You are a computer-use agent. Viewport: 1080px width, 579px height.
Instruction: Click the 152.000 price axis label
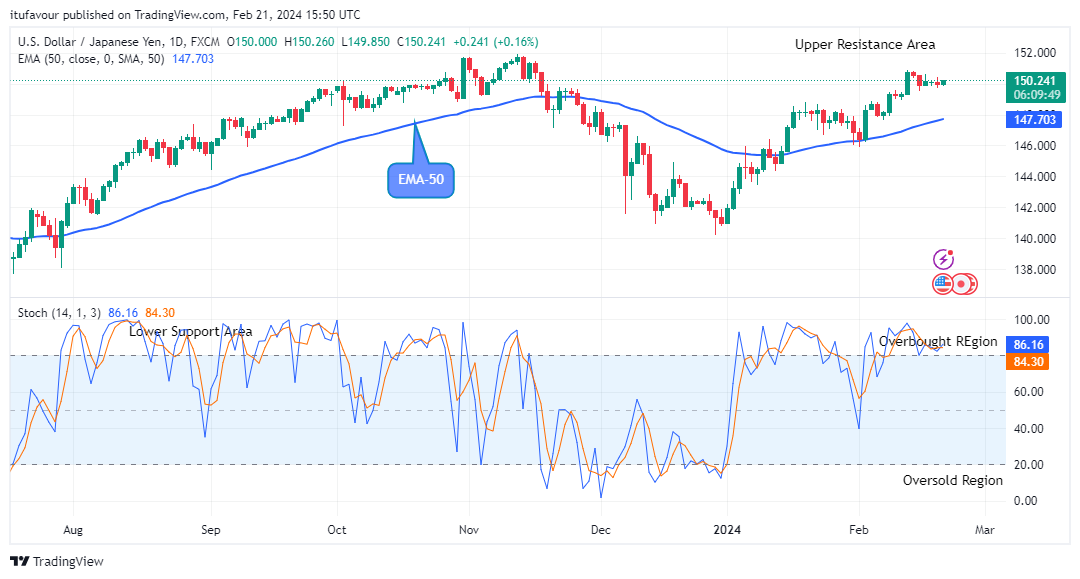click(1035, 53)
